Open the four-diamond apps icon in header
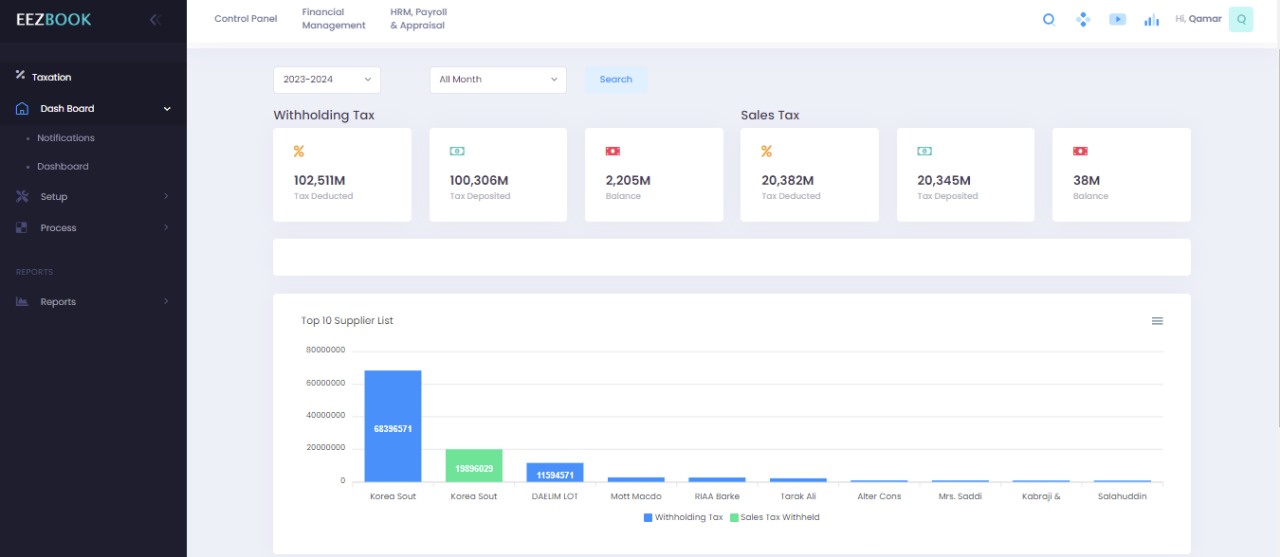Image resolution: width=1280 pixels, height=557 pixels. (x=1082, y=19)
